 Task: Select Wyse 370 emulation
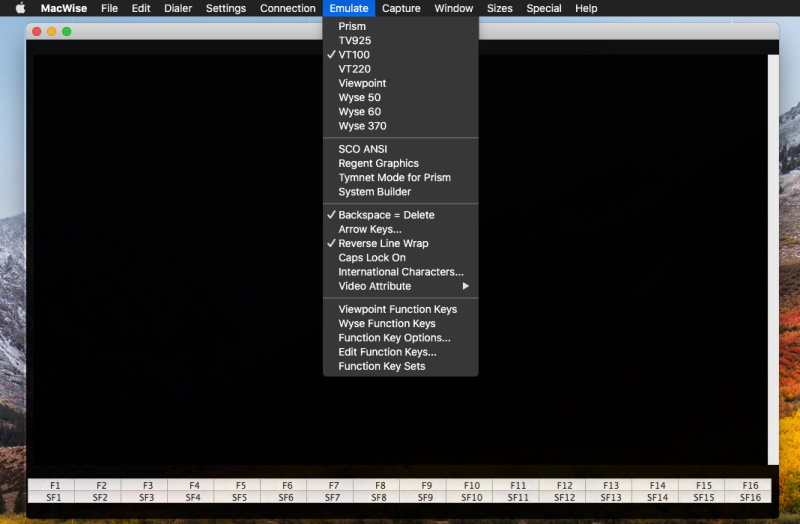coord(401,126)
